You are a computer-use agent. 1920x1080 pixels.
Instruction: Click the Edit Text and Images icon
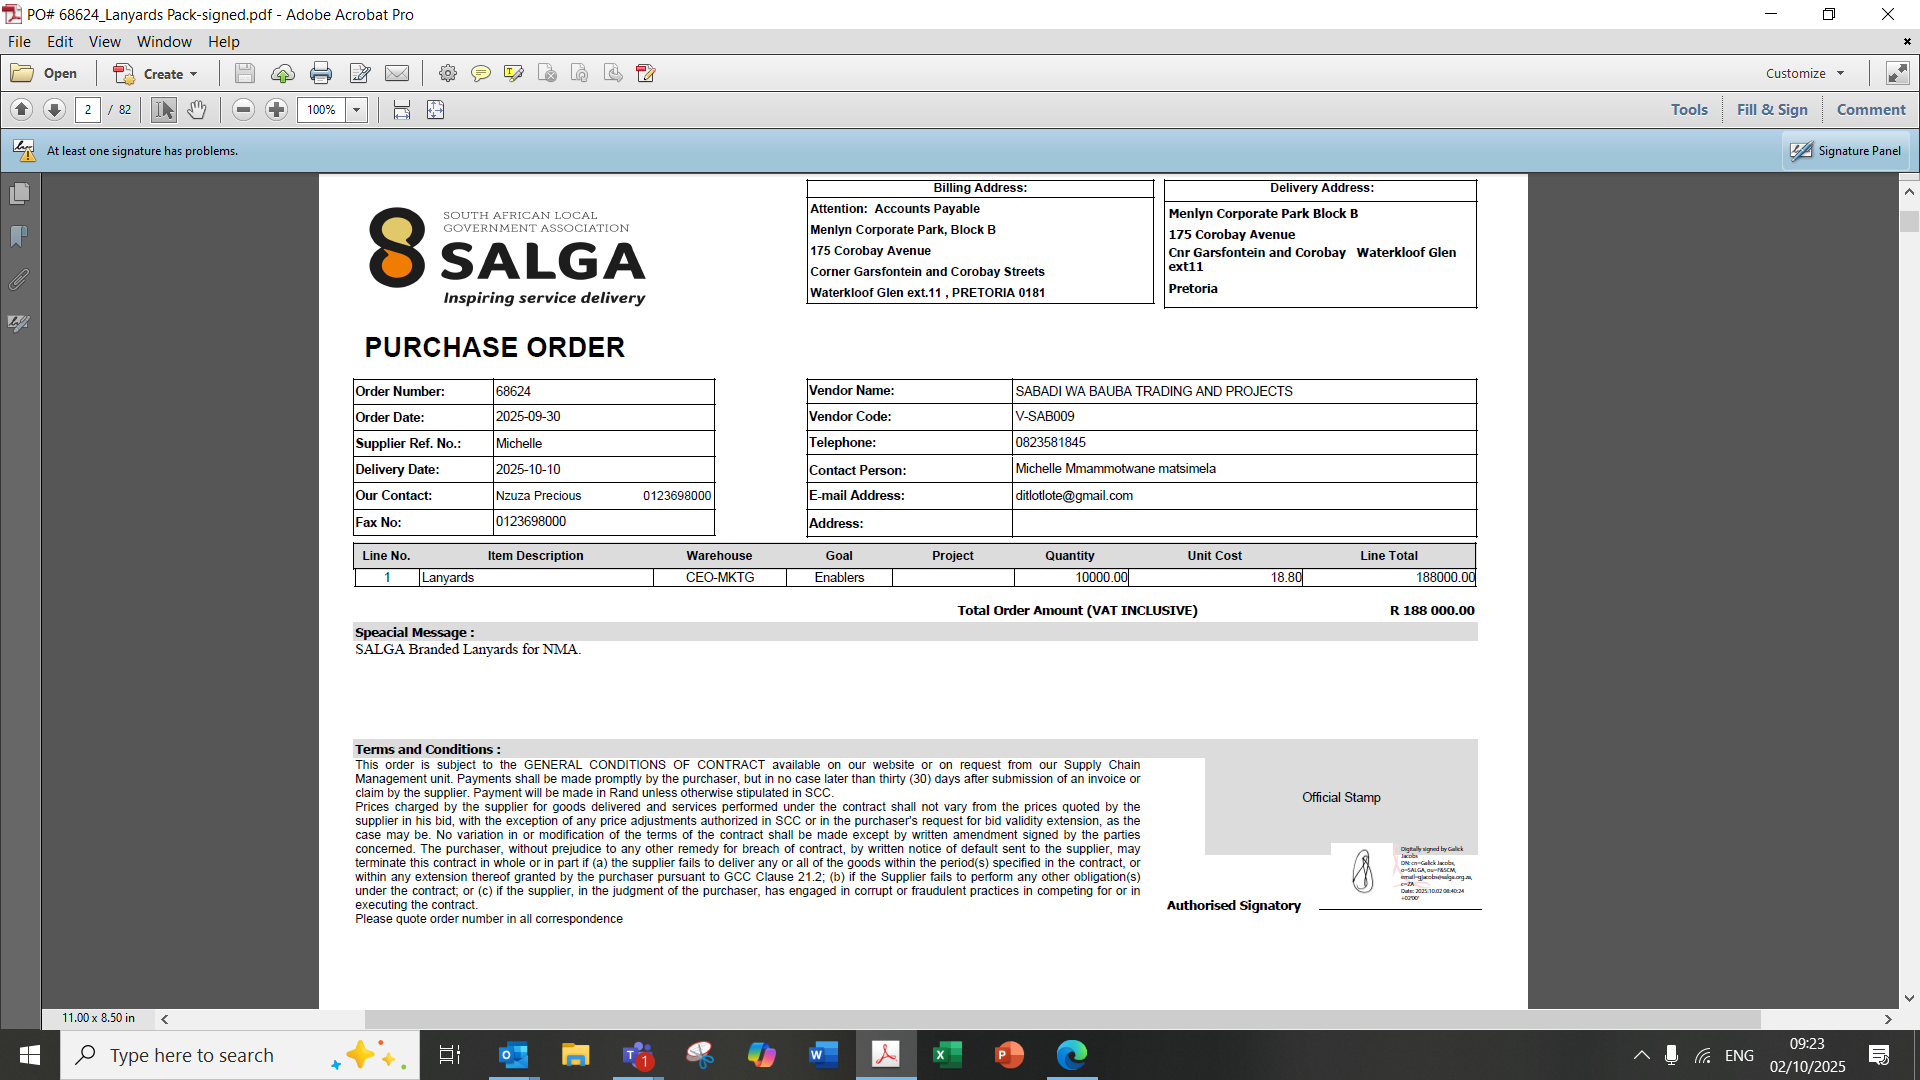point(360,73)
